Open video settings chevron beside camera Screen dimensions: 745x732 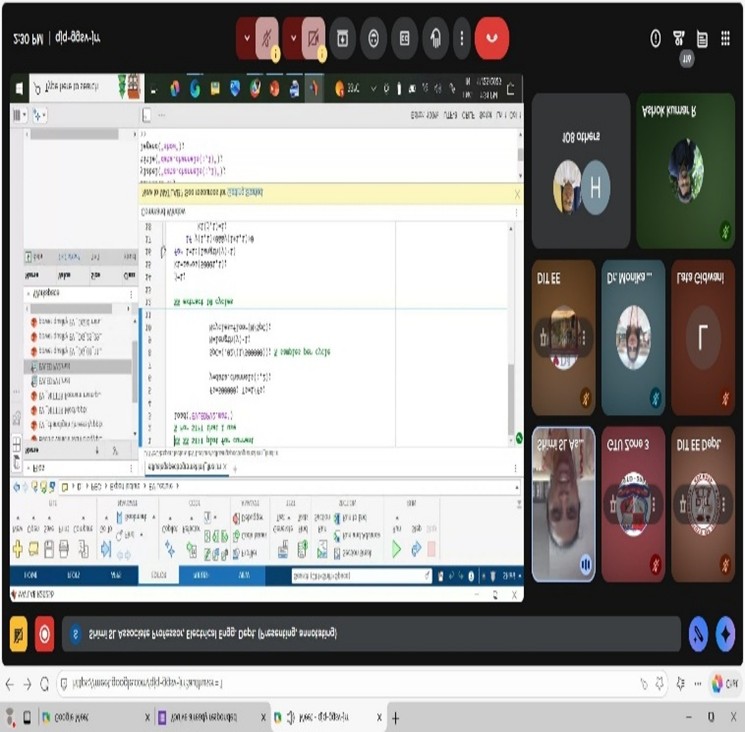[293, 38]
